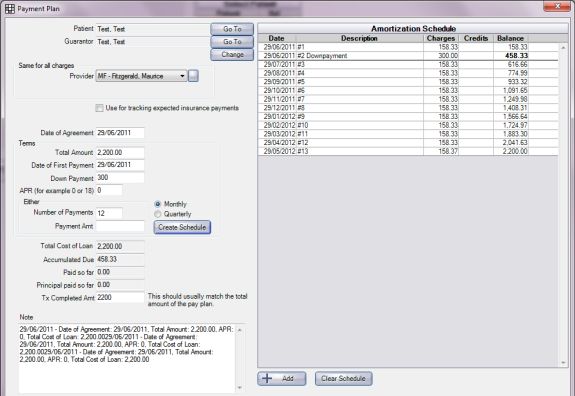Click Go To next to Patient
The height and width of the screenshot is (396, 575).
click(x=232, y=29)
